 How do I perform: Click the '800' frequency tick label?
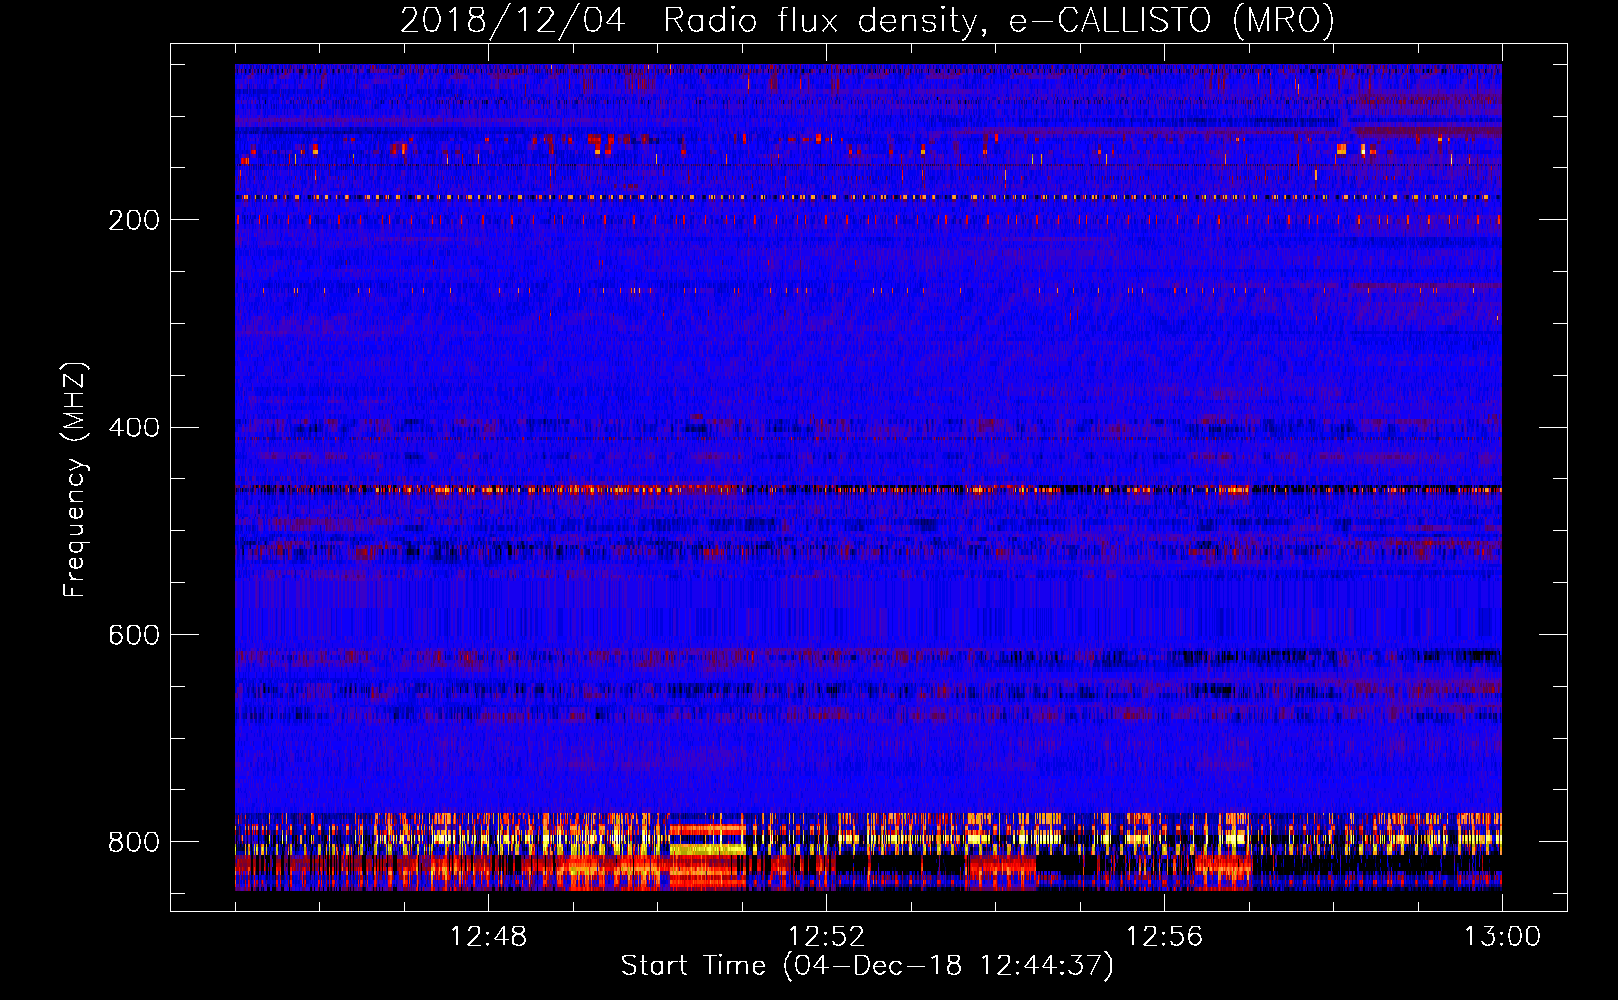[134, 842]
